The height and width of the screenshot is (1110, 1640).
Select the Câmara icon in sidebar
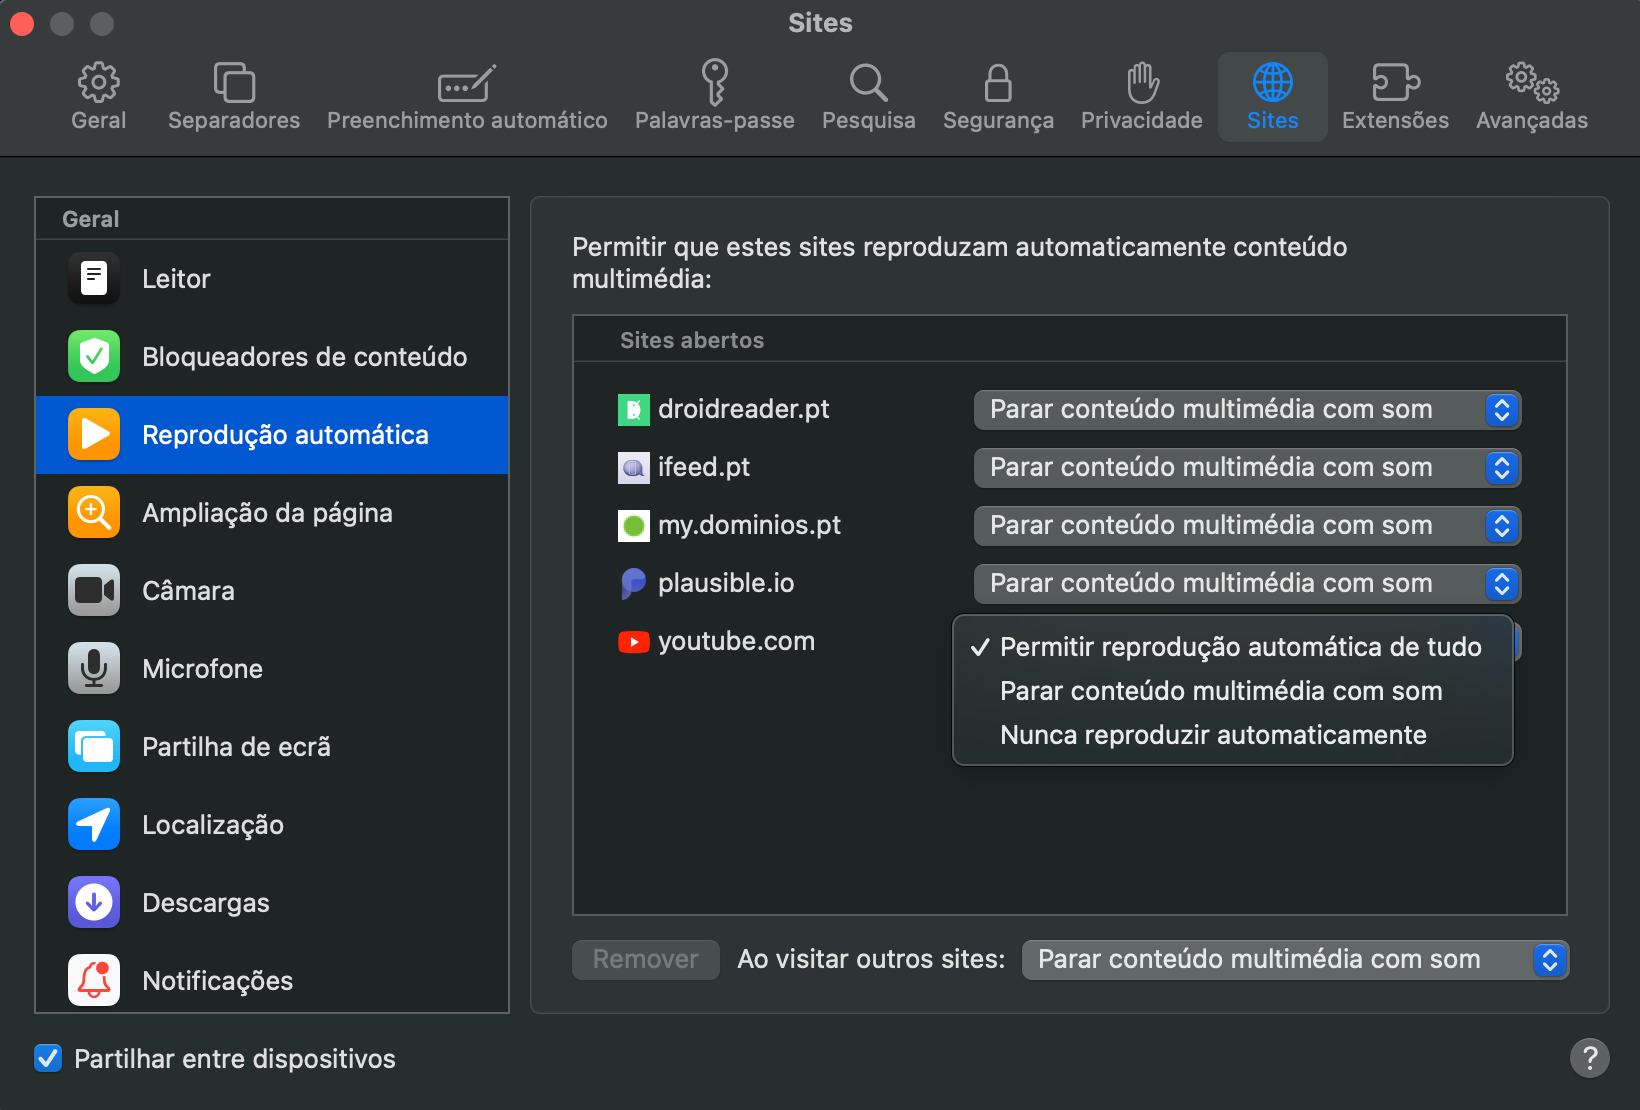tap(94, 590)
